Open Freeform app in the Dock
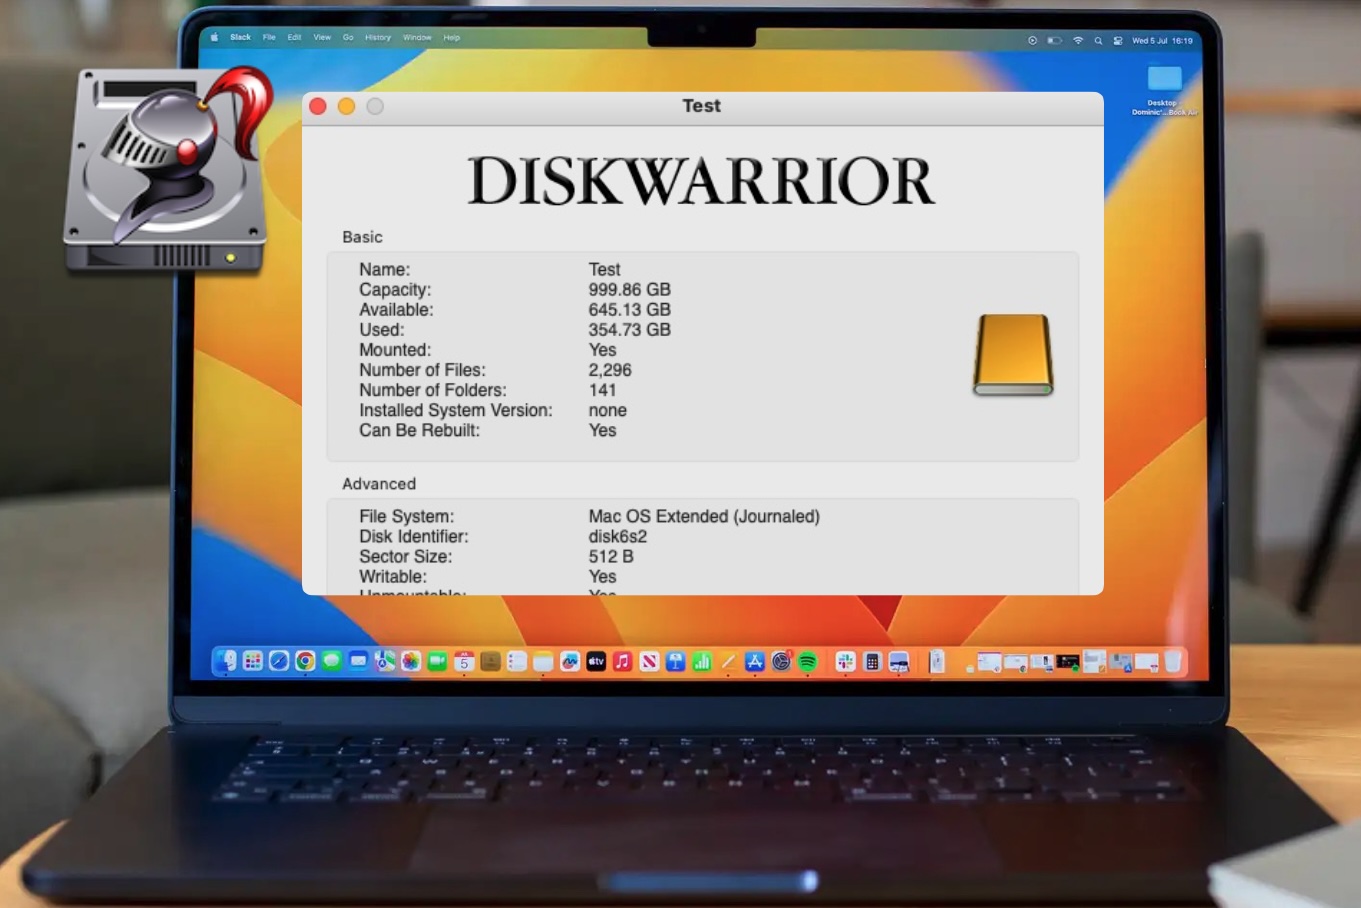Image resolution: width=1361 pixels, height=908 pixels. pyautogui.click(x=570, y=661)
